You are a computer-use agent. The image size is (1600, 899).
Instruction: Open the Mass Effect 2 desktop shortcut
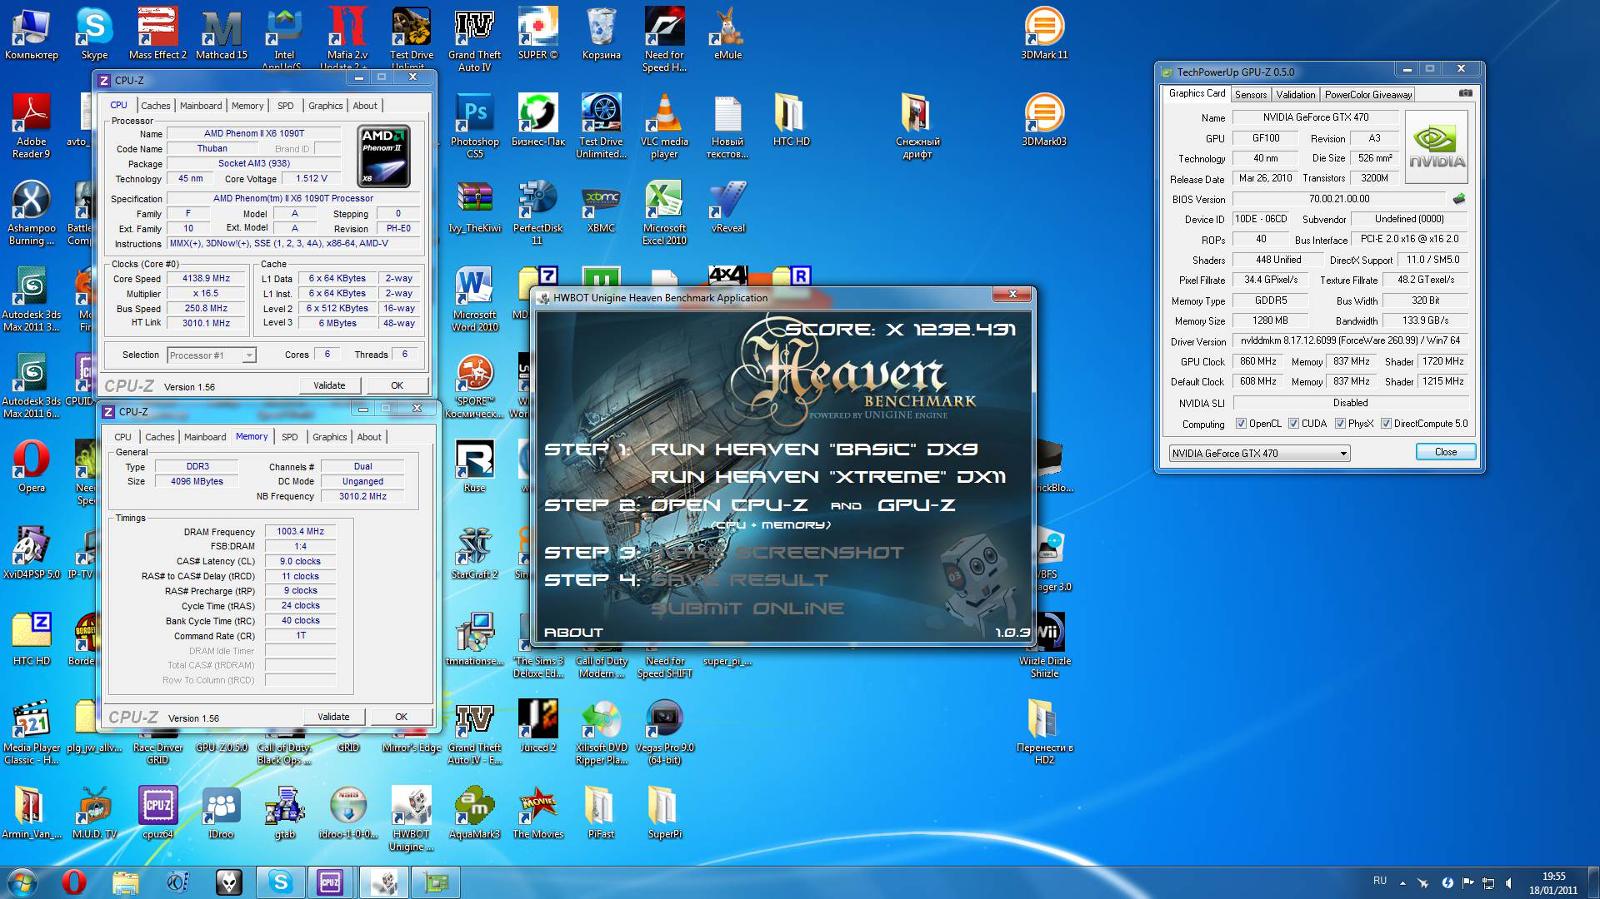click(x=157, y=33)
